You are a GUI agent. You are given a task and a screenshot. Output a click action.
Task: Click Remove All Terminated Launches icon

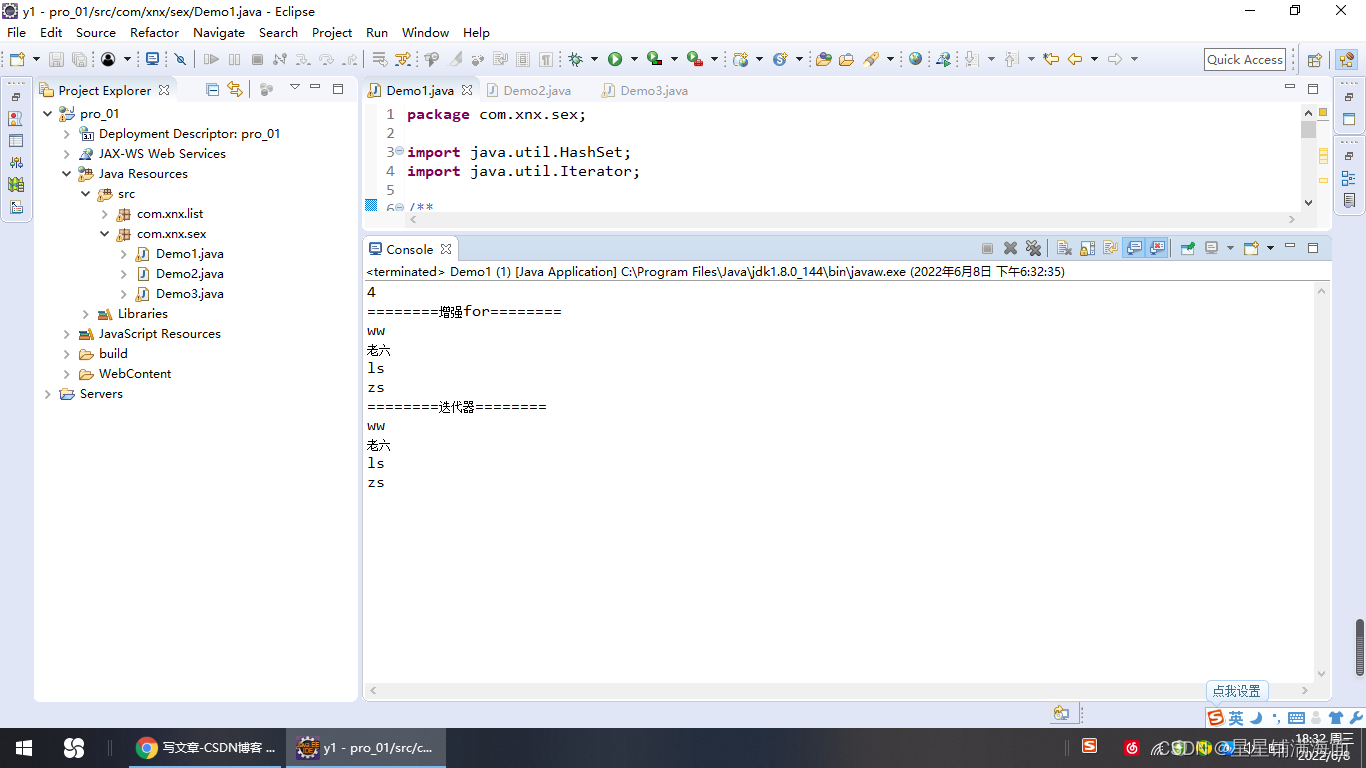1034,248
